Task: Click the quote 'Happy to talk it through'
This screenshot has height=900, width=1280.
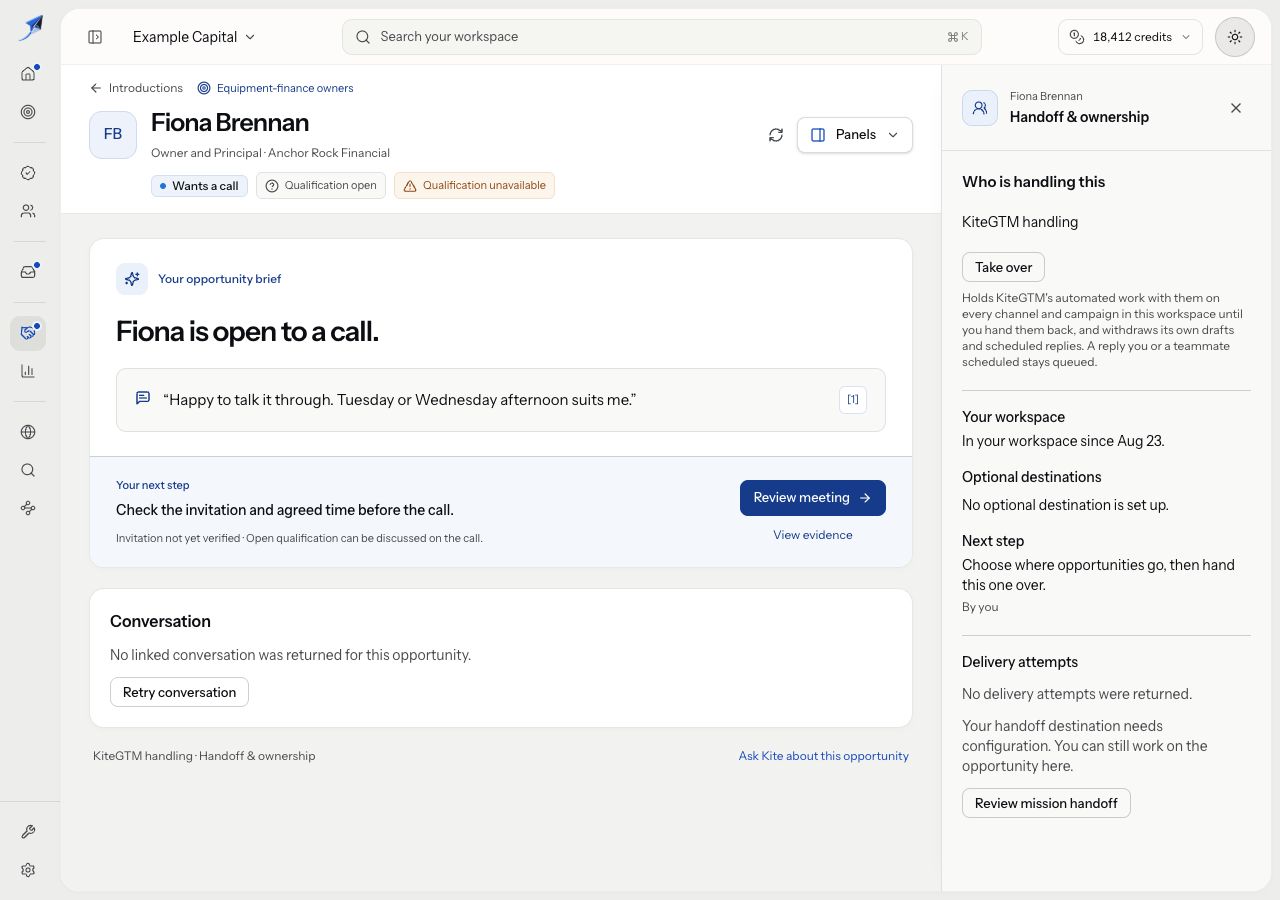Action: tap(400, 400)
